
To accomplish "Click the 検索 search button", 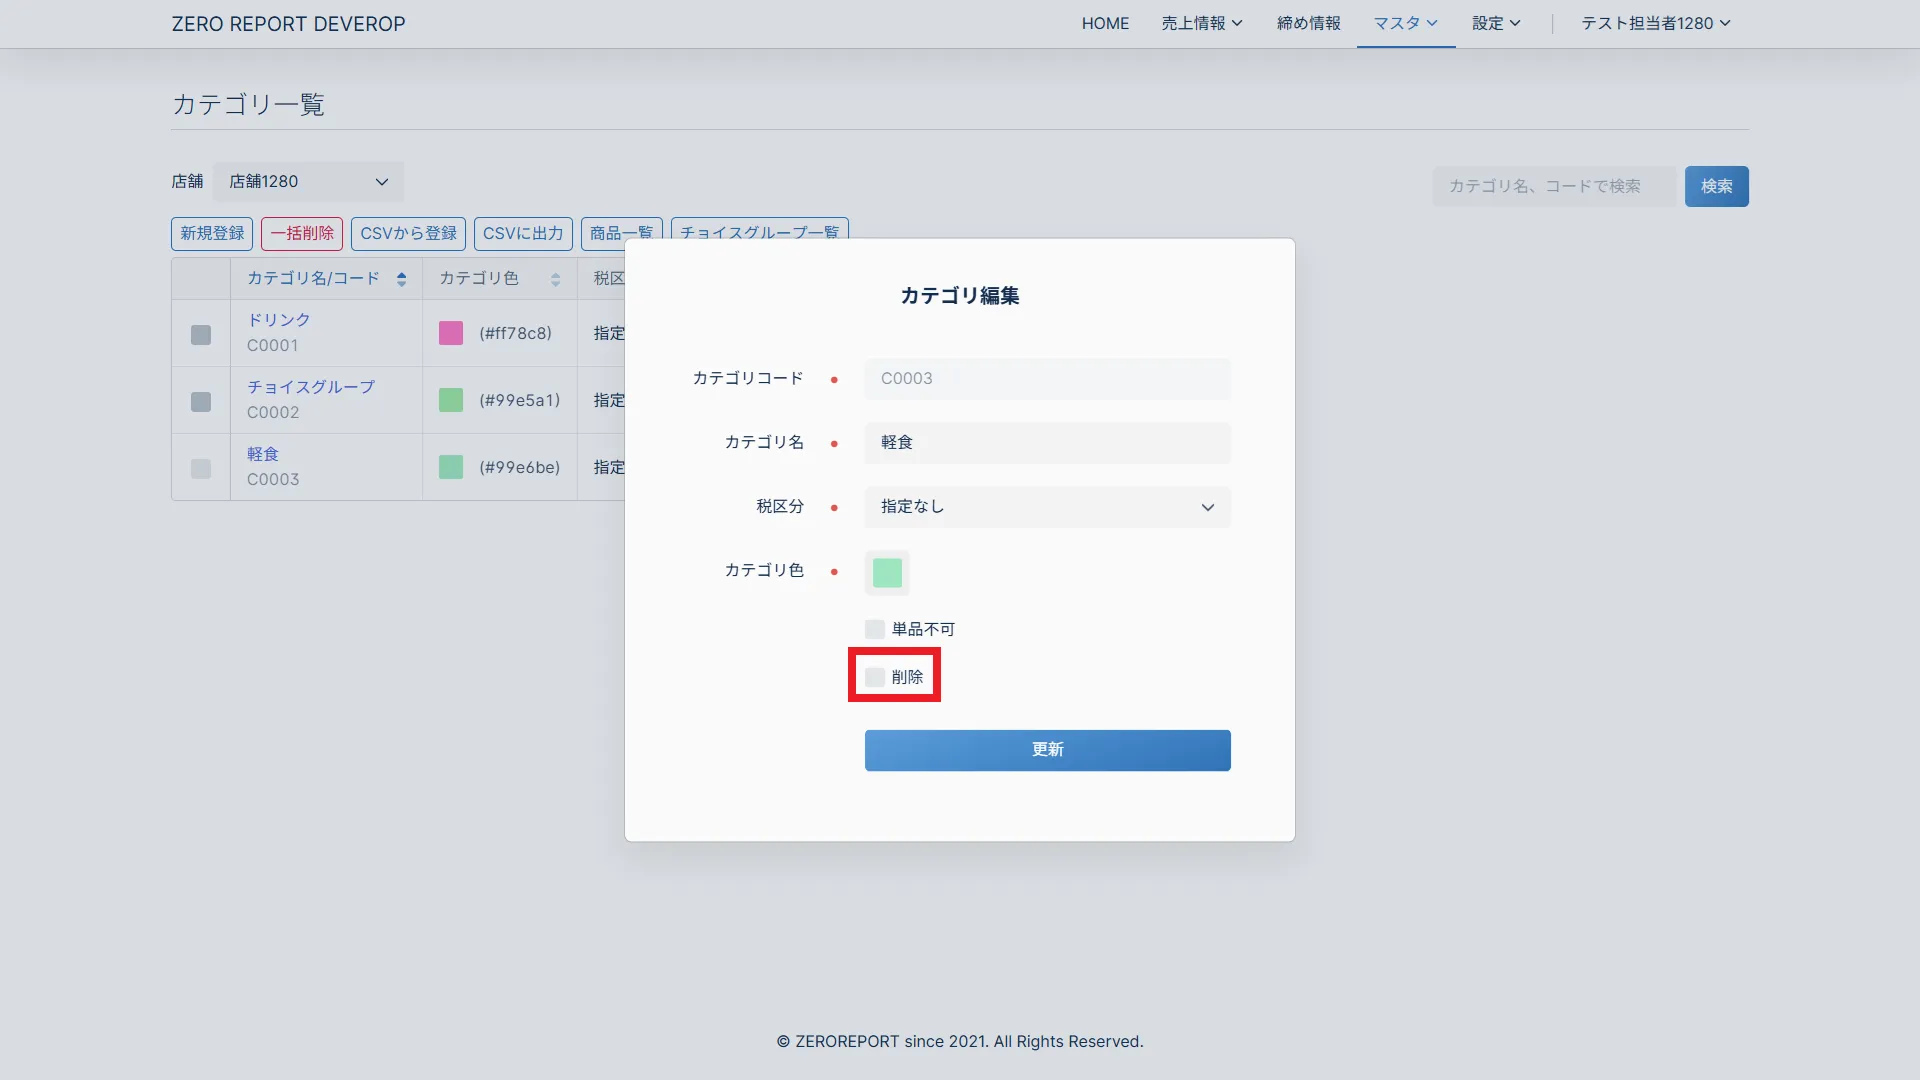I will point(1716,186).
